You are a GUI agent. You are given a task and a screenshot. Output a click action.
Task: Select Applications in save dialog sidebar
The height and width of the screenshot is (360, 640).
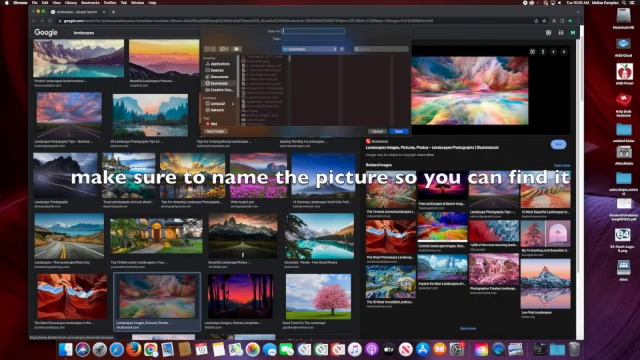tap(220, 64)
